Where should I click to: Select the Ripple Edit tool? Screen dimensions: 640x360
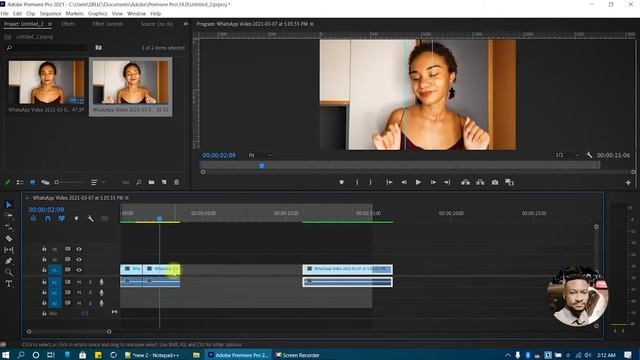(9, 227)
